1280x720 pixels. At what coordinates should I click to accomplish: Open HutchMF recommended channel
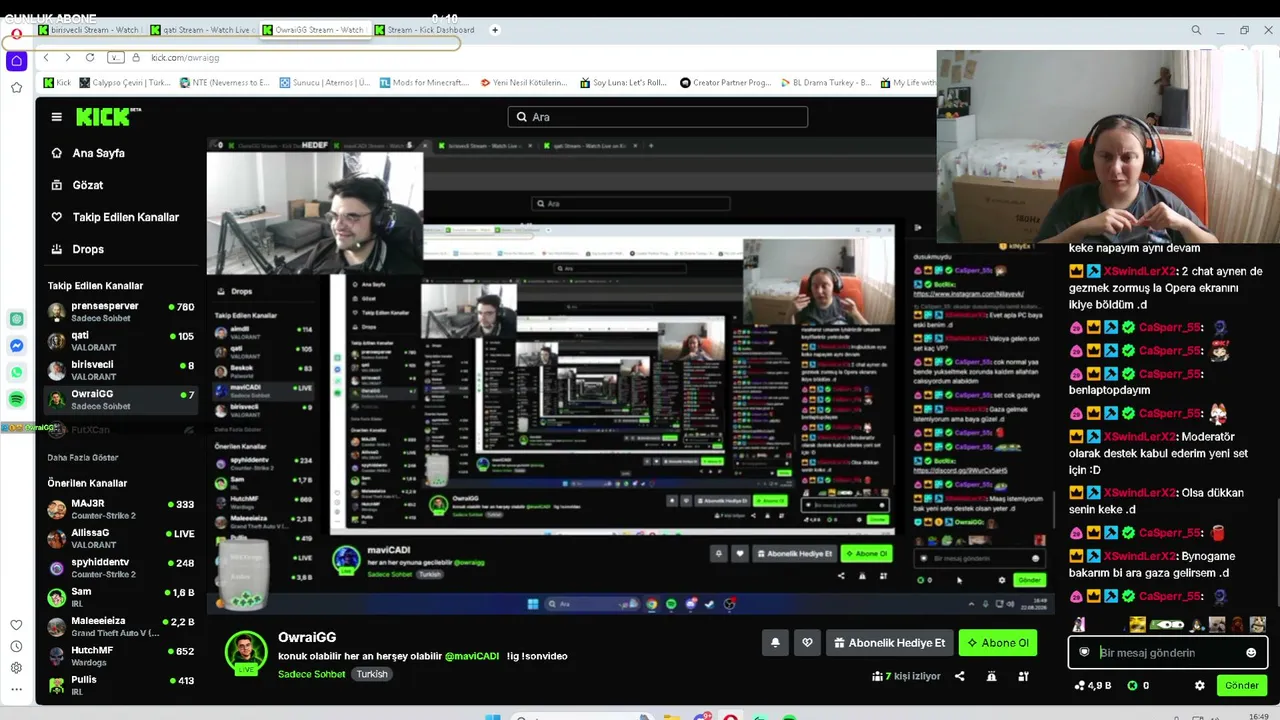121,656
